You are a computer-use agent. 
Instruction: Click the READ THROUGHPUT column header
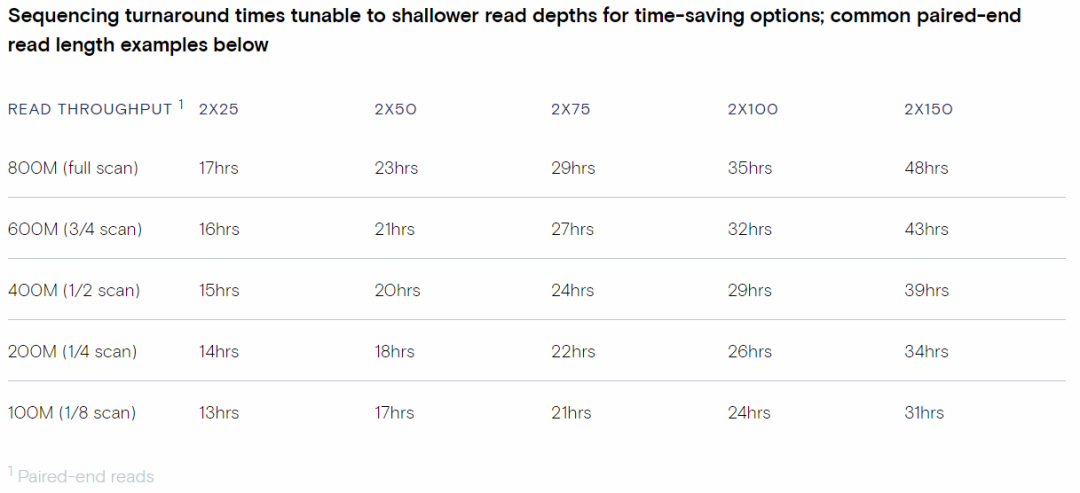click(90, 110)
